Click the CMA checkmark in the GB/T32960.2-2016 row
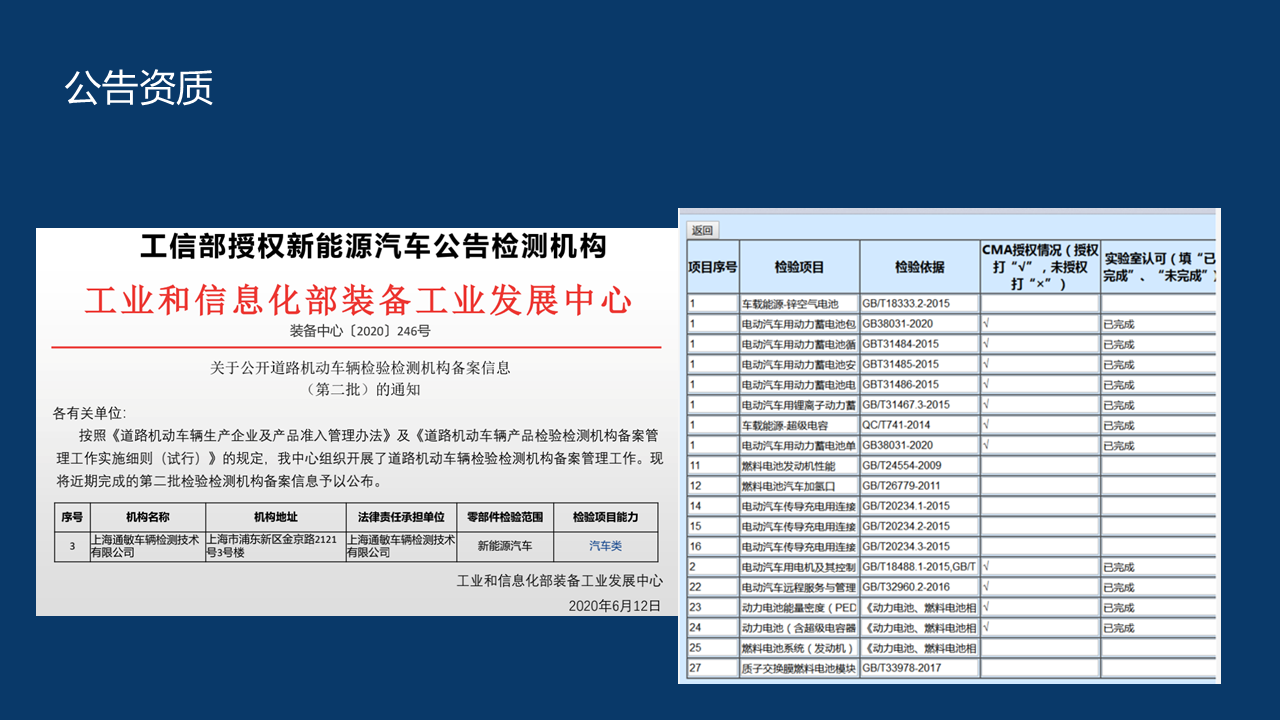Screen dimensions: 1280x720 (x=987, y=587)
